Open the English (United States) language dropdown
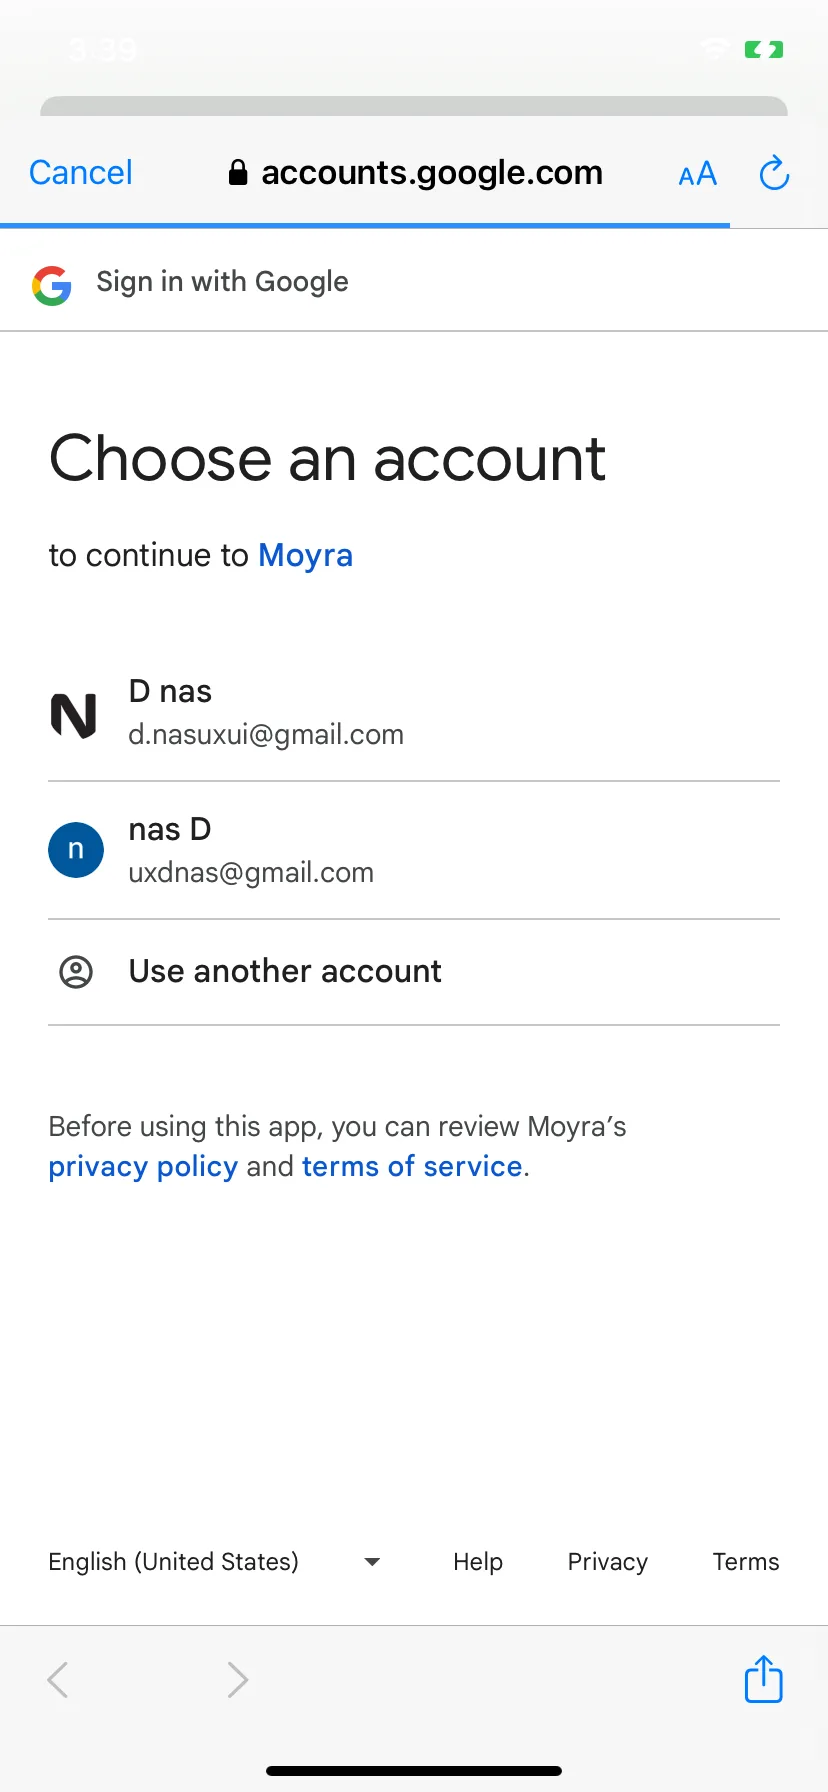 214,1561
